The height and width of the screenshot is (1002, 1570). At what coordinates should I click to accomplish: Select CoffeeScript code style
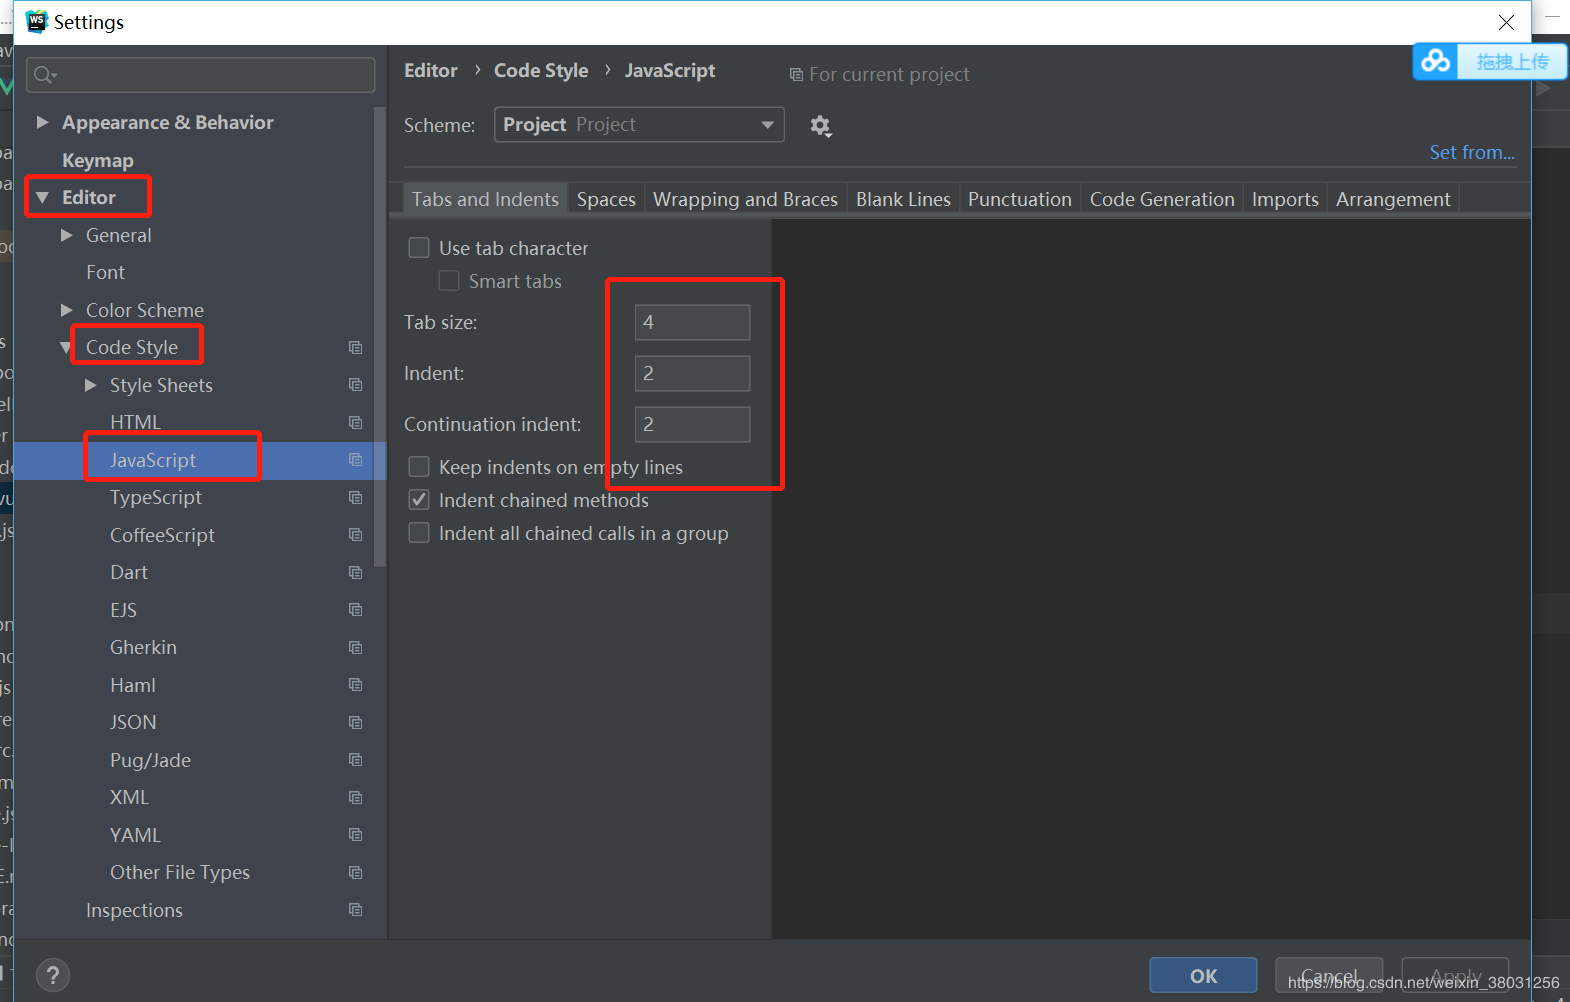point(162,535)
